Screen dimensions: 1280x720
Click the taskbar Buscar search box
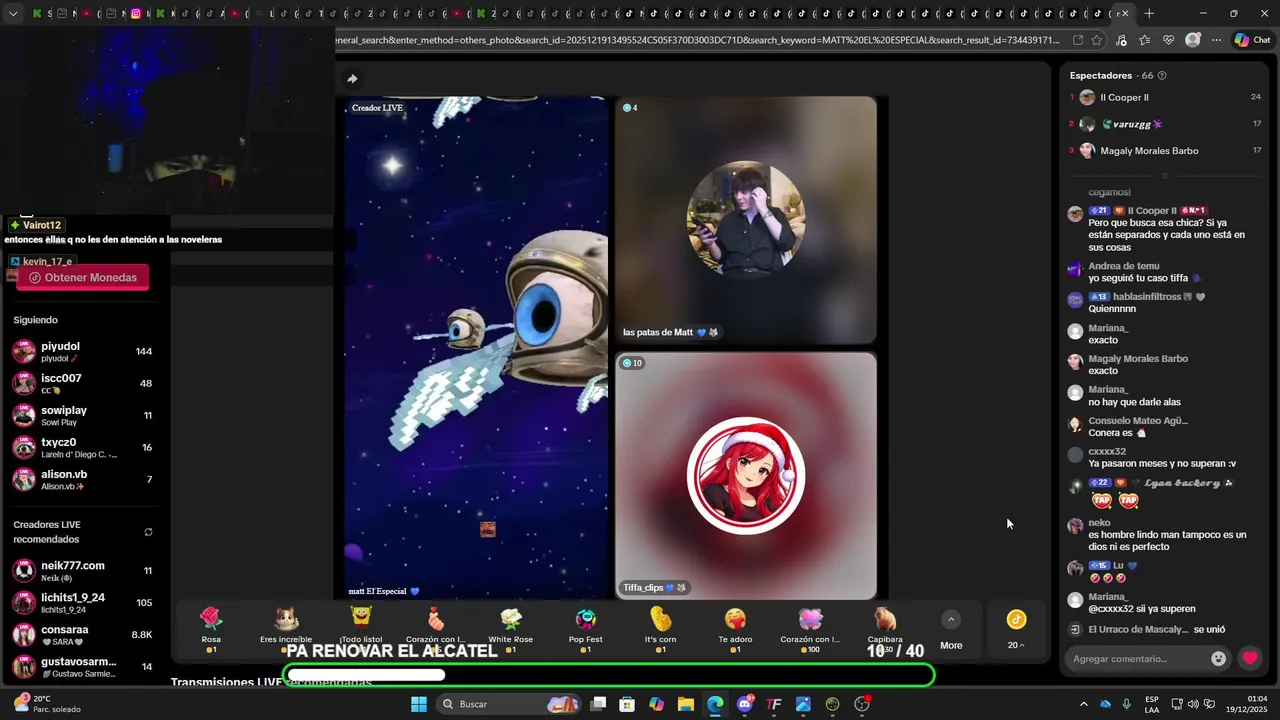tap(509, 704)
